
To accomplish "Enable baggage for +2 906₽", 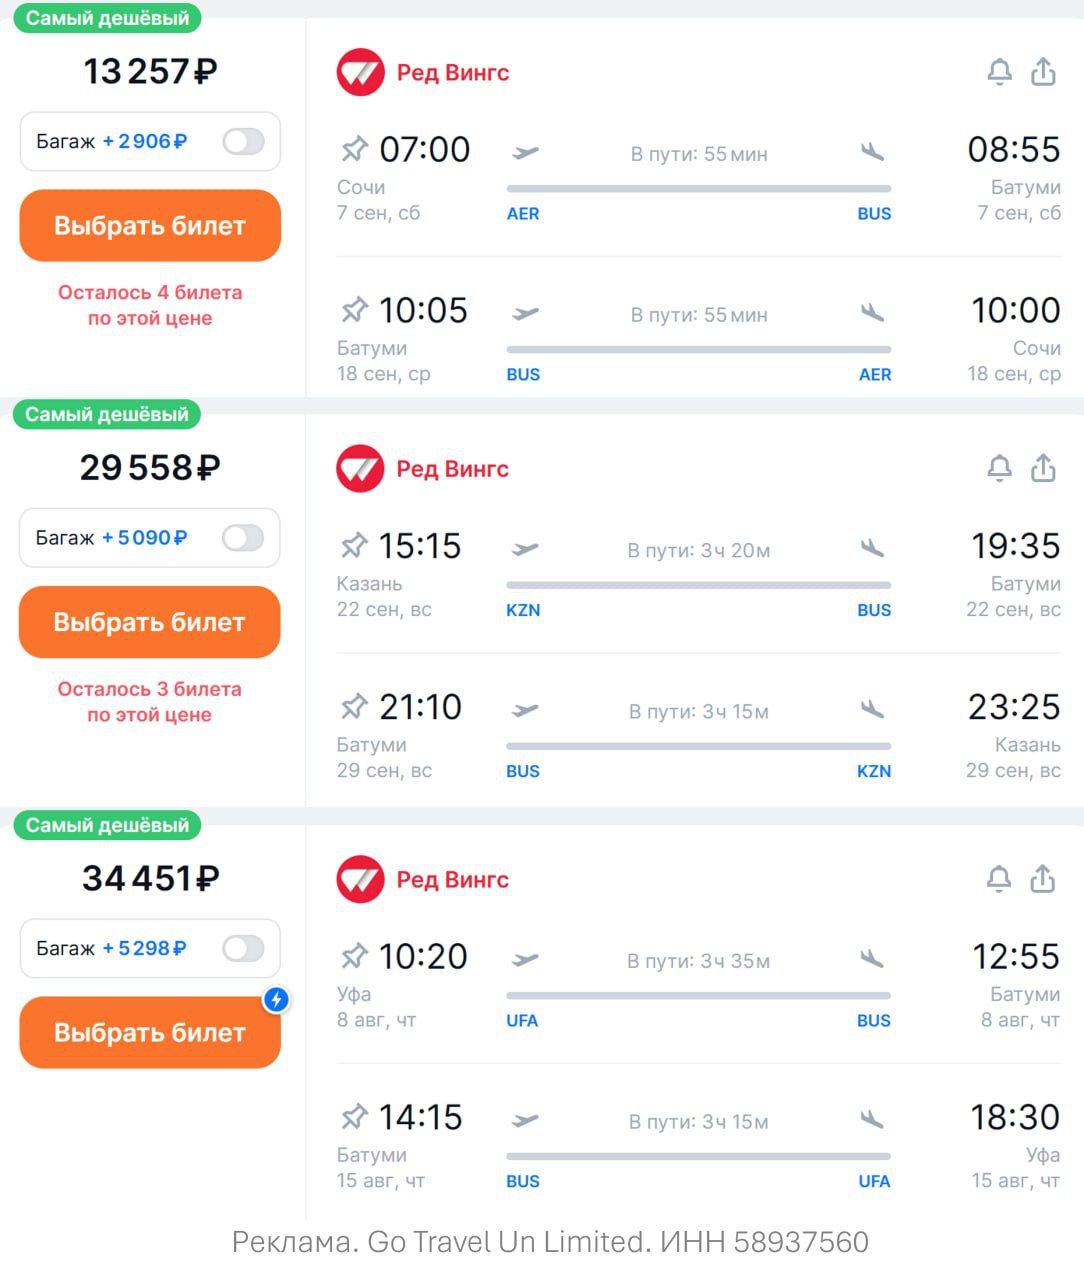I will click(243, 141).
